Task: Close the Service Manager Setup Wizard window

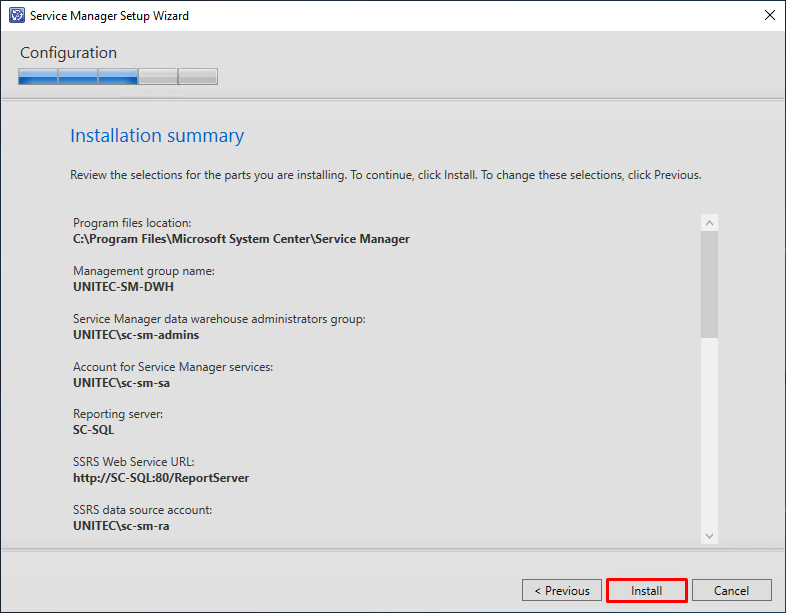Action: coord(769,16)
